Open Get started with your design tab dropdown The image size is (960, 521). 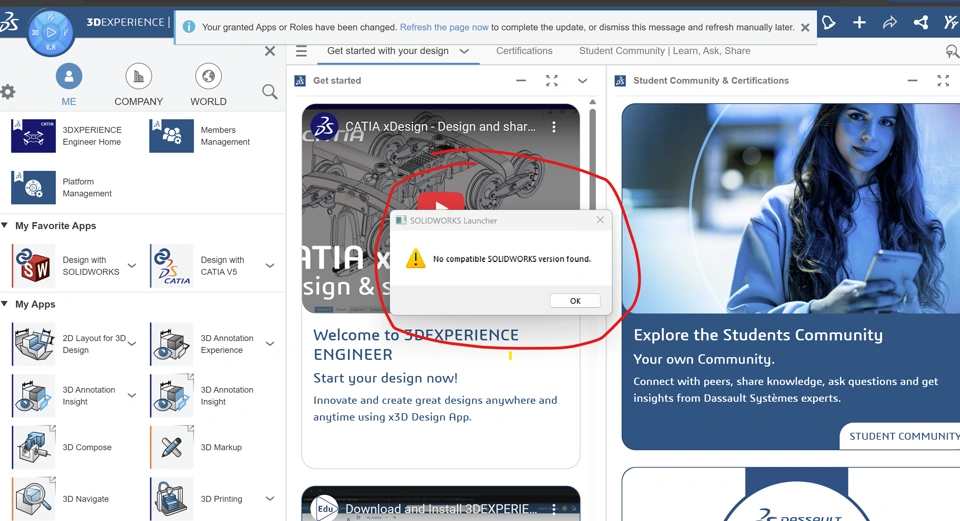464,51
